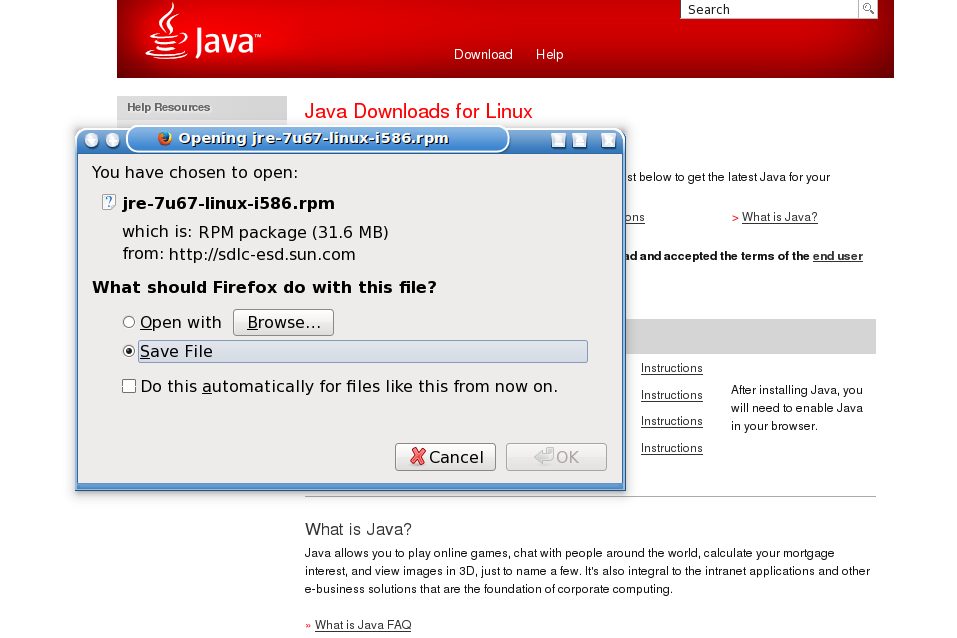Screen dimensions: 957x638
Task: Open the fourth Instructions link
Action: tap(671, 448)
